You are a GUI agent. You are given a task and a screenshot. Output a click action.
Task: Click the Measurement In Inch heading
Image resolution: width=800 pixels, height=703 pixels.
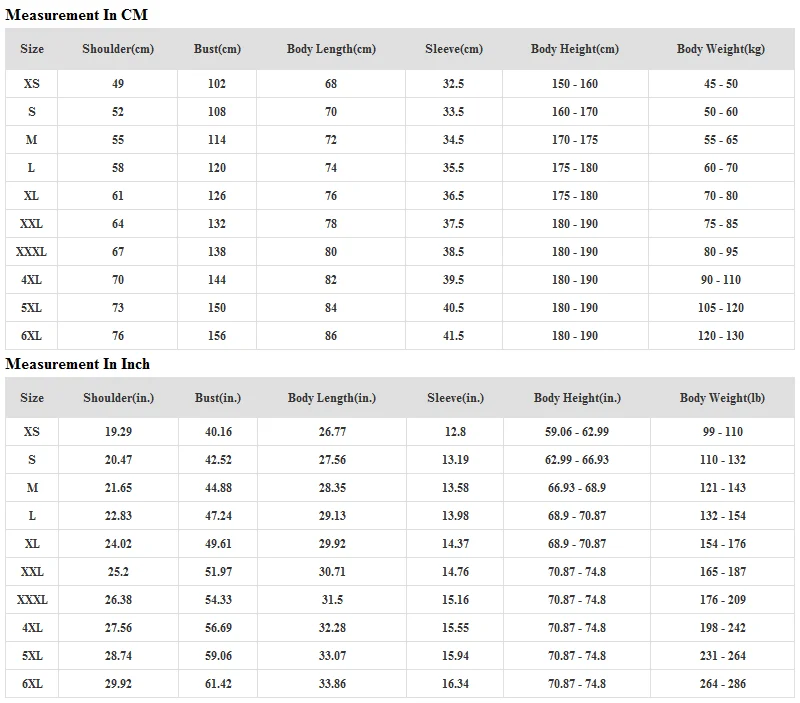point(78,364)
